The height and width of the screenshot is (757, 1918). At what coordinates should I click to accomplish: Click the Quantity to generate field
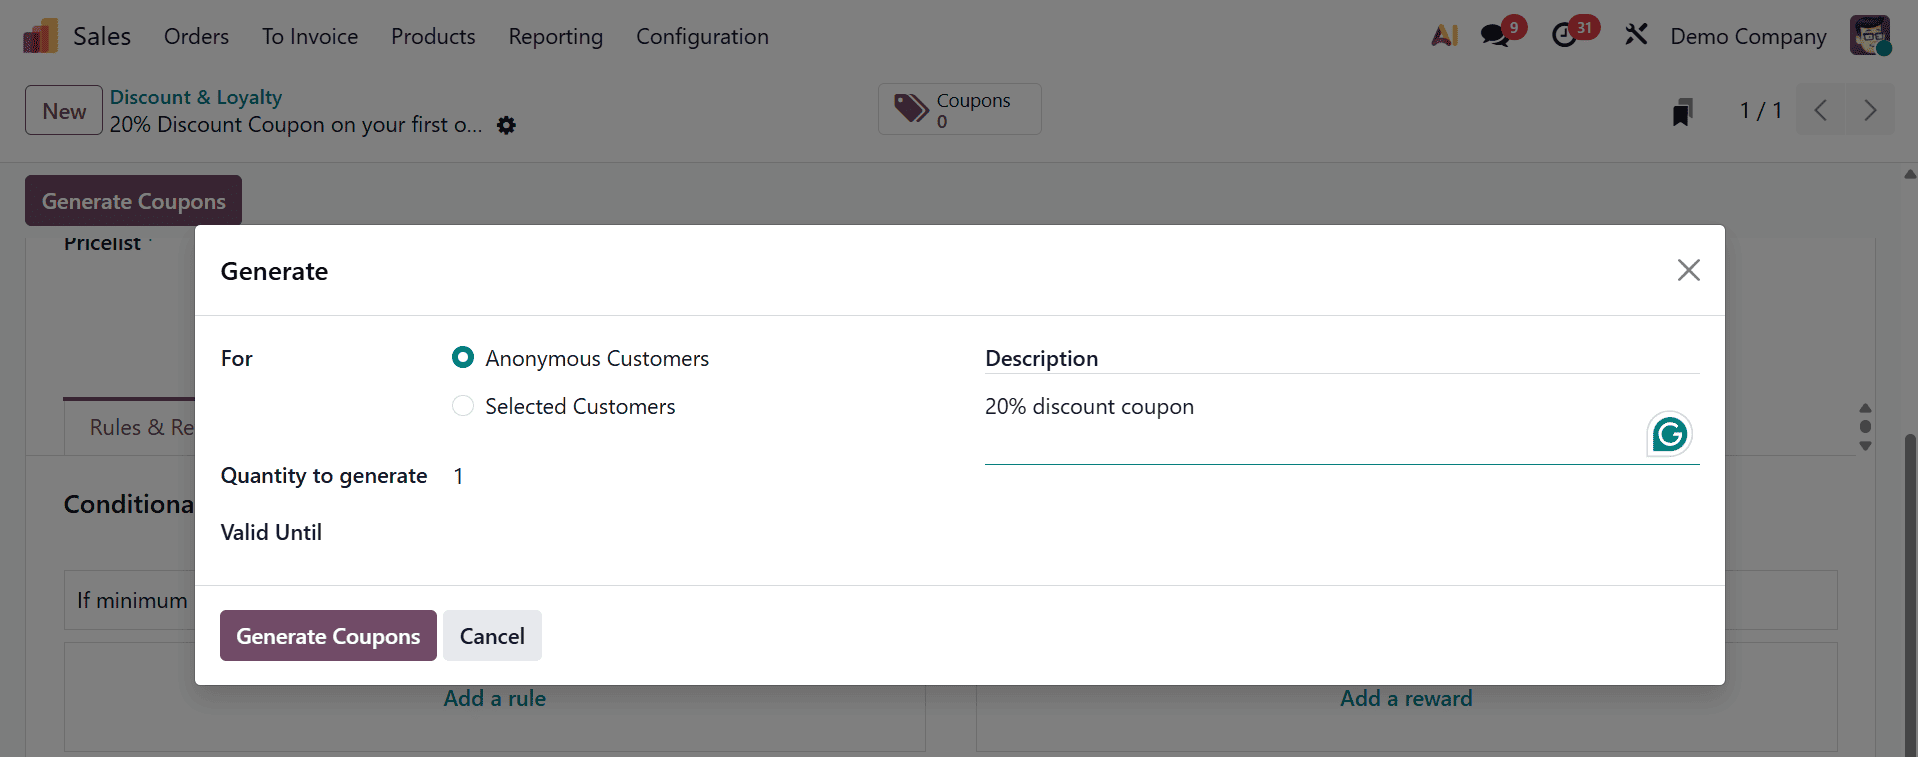click(x=694, y=476)
